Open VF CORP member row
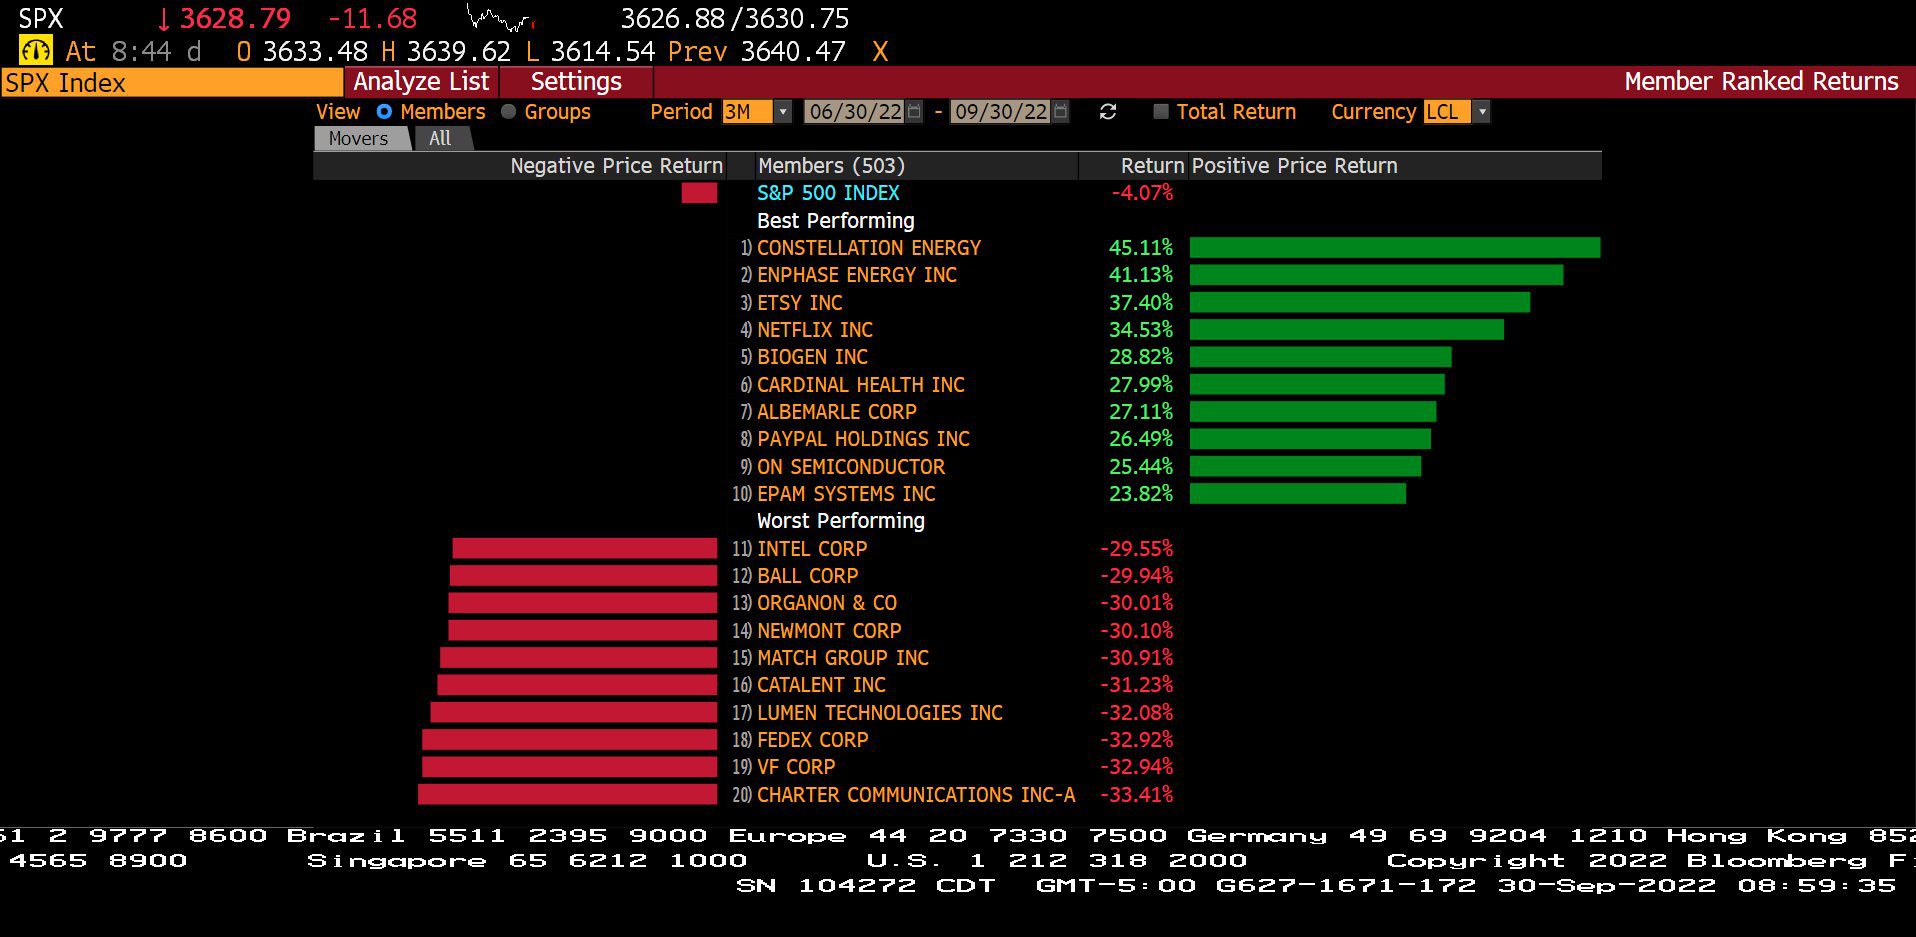 pyautogui.click(x=795, y=767)
